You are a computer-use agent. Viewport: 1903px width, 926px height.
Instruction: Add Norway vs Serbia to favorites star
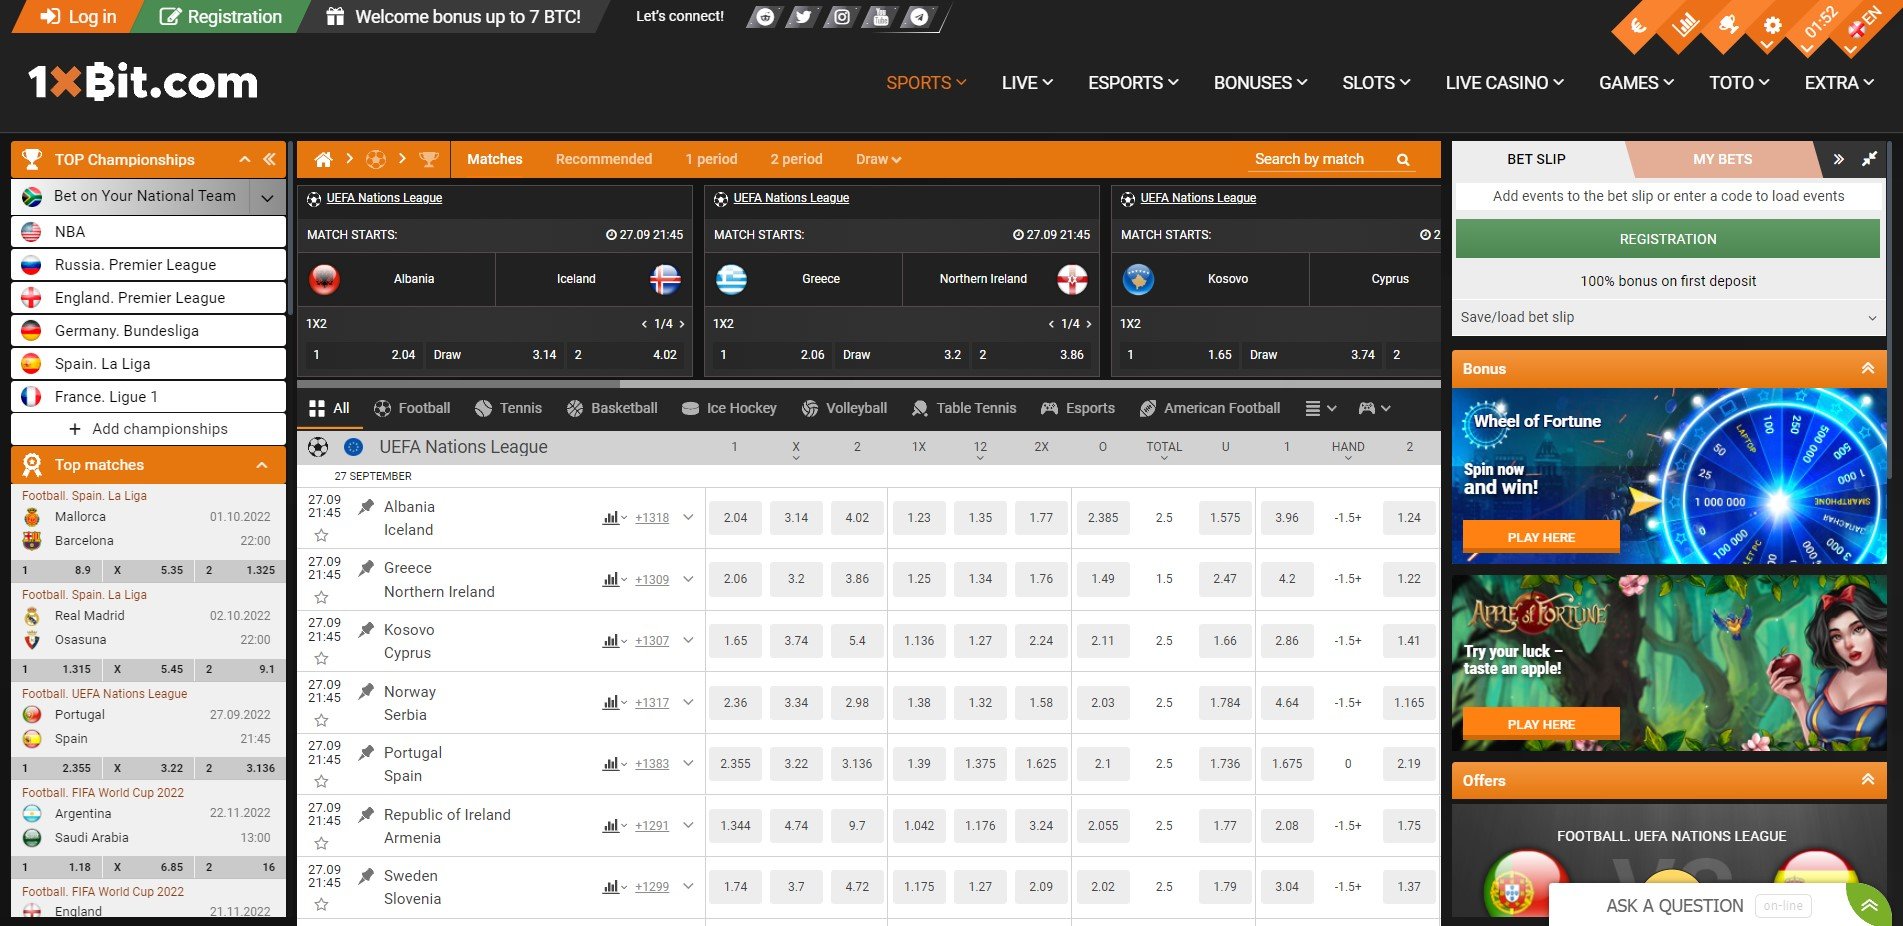321,720
